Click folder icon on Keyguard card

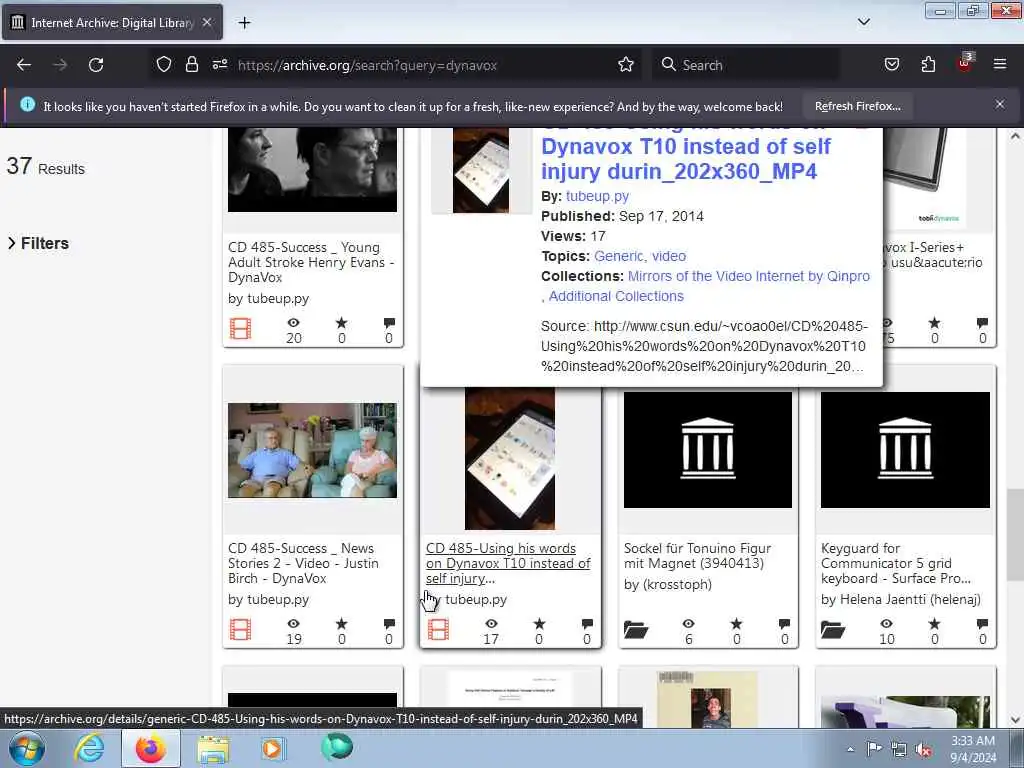point(833,630)
